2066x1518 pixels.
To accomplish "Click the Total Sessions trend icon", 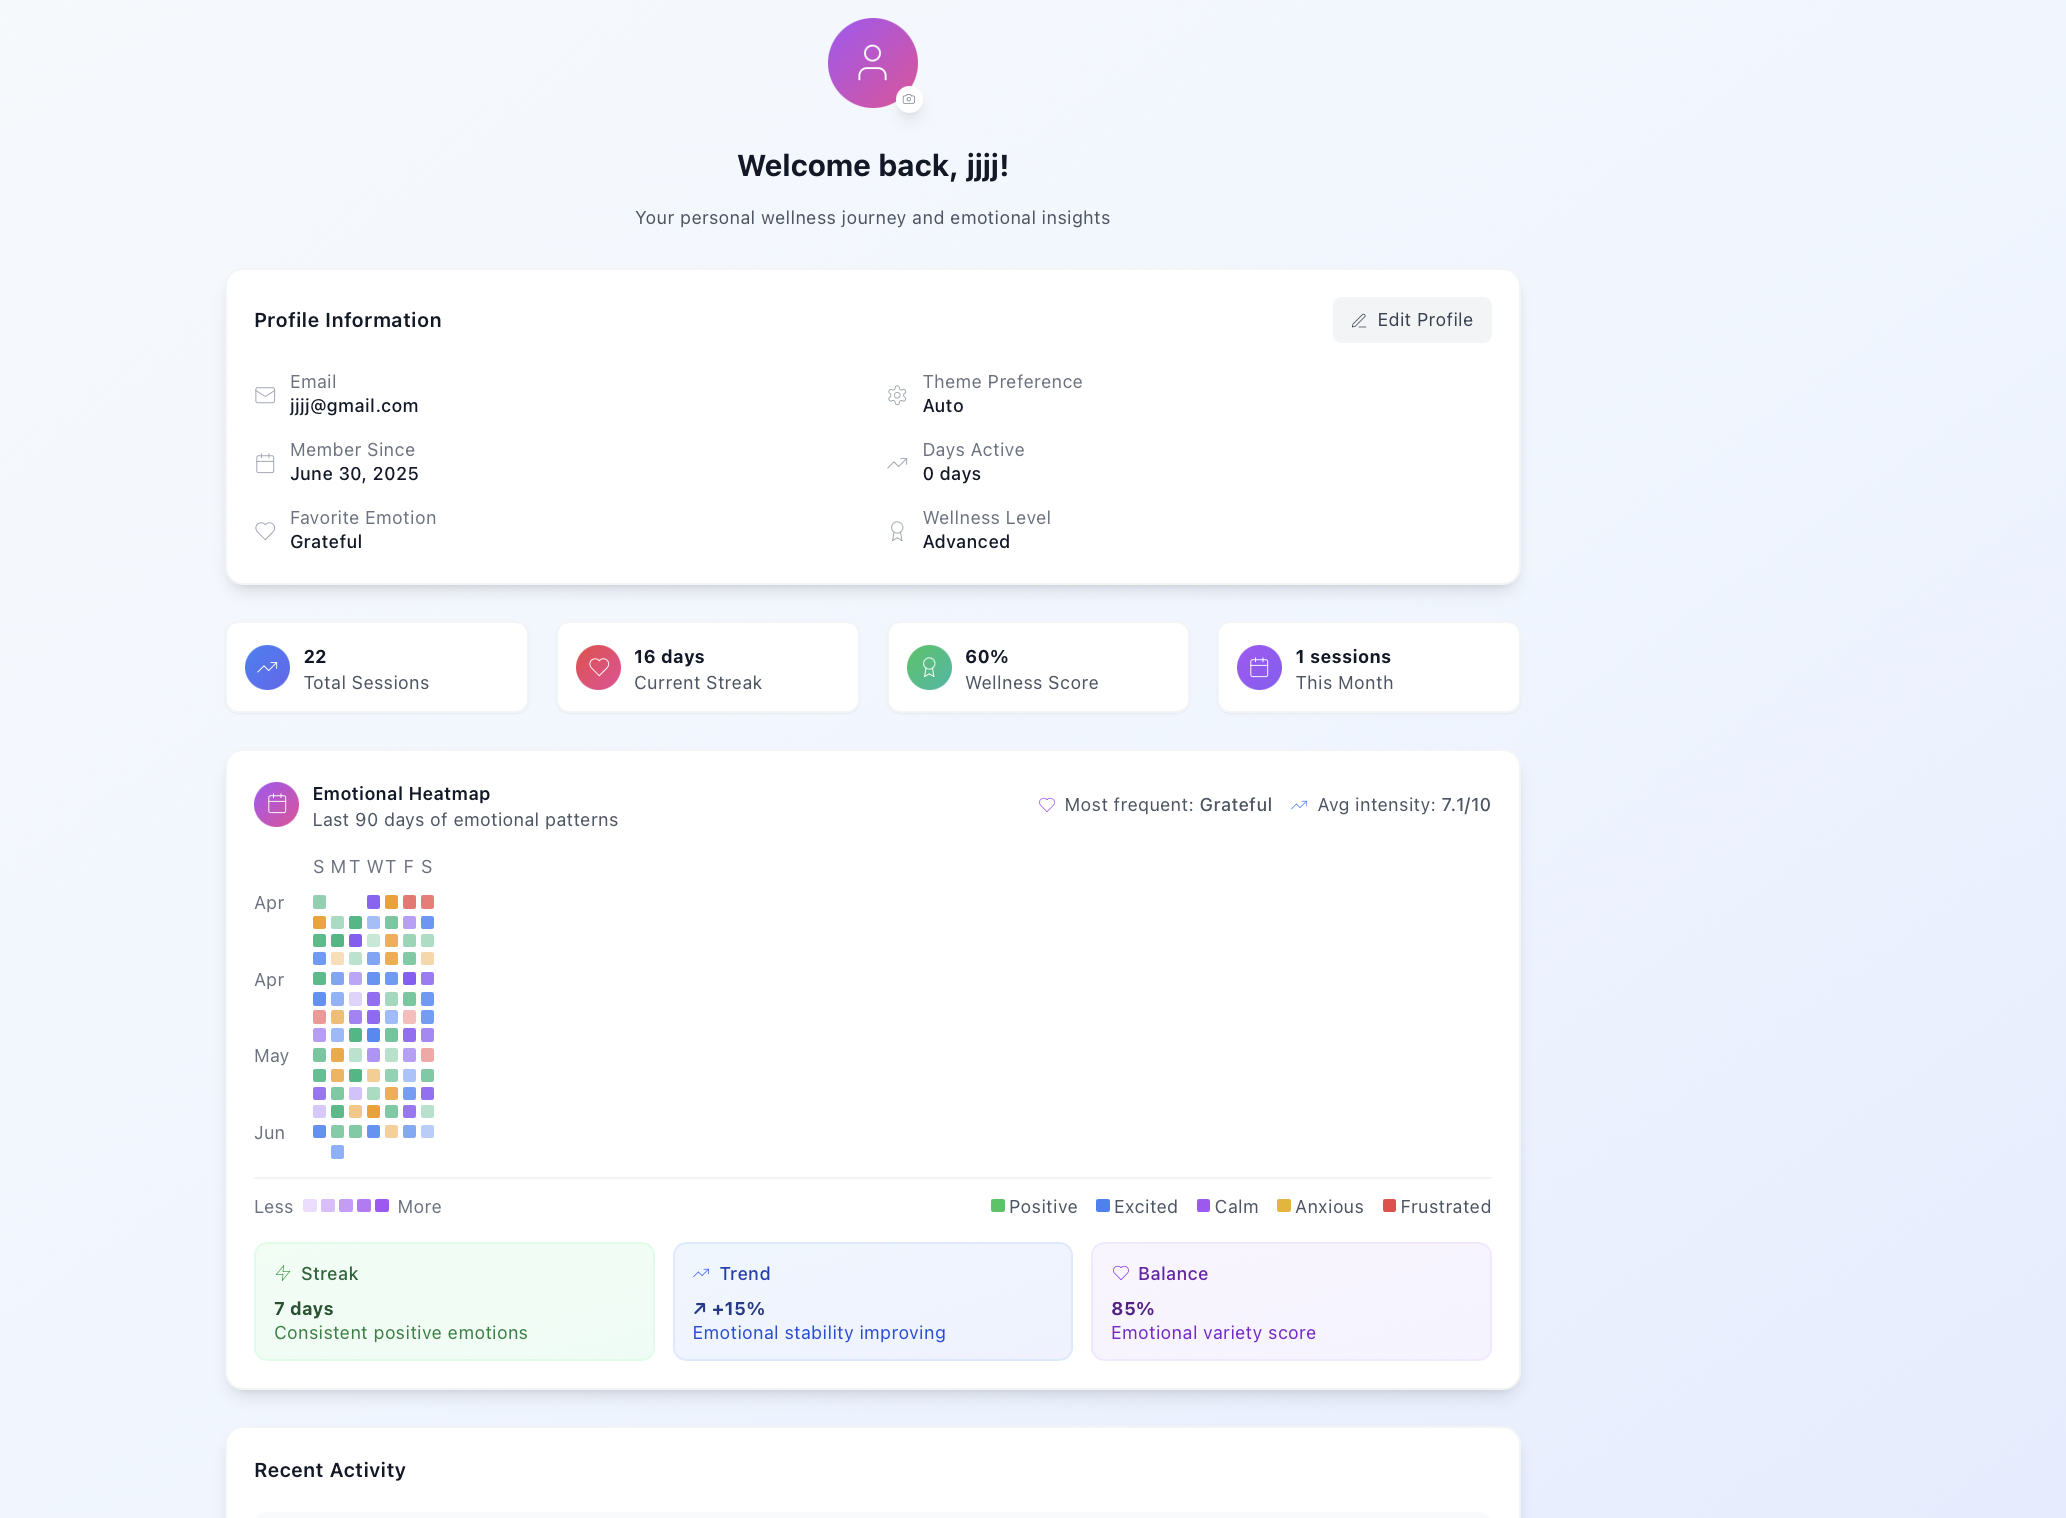I will point(267,668).
